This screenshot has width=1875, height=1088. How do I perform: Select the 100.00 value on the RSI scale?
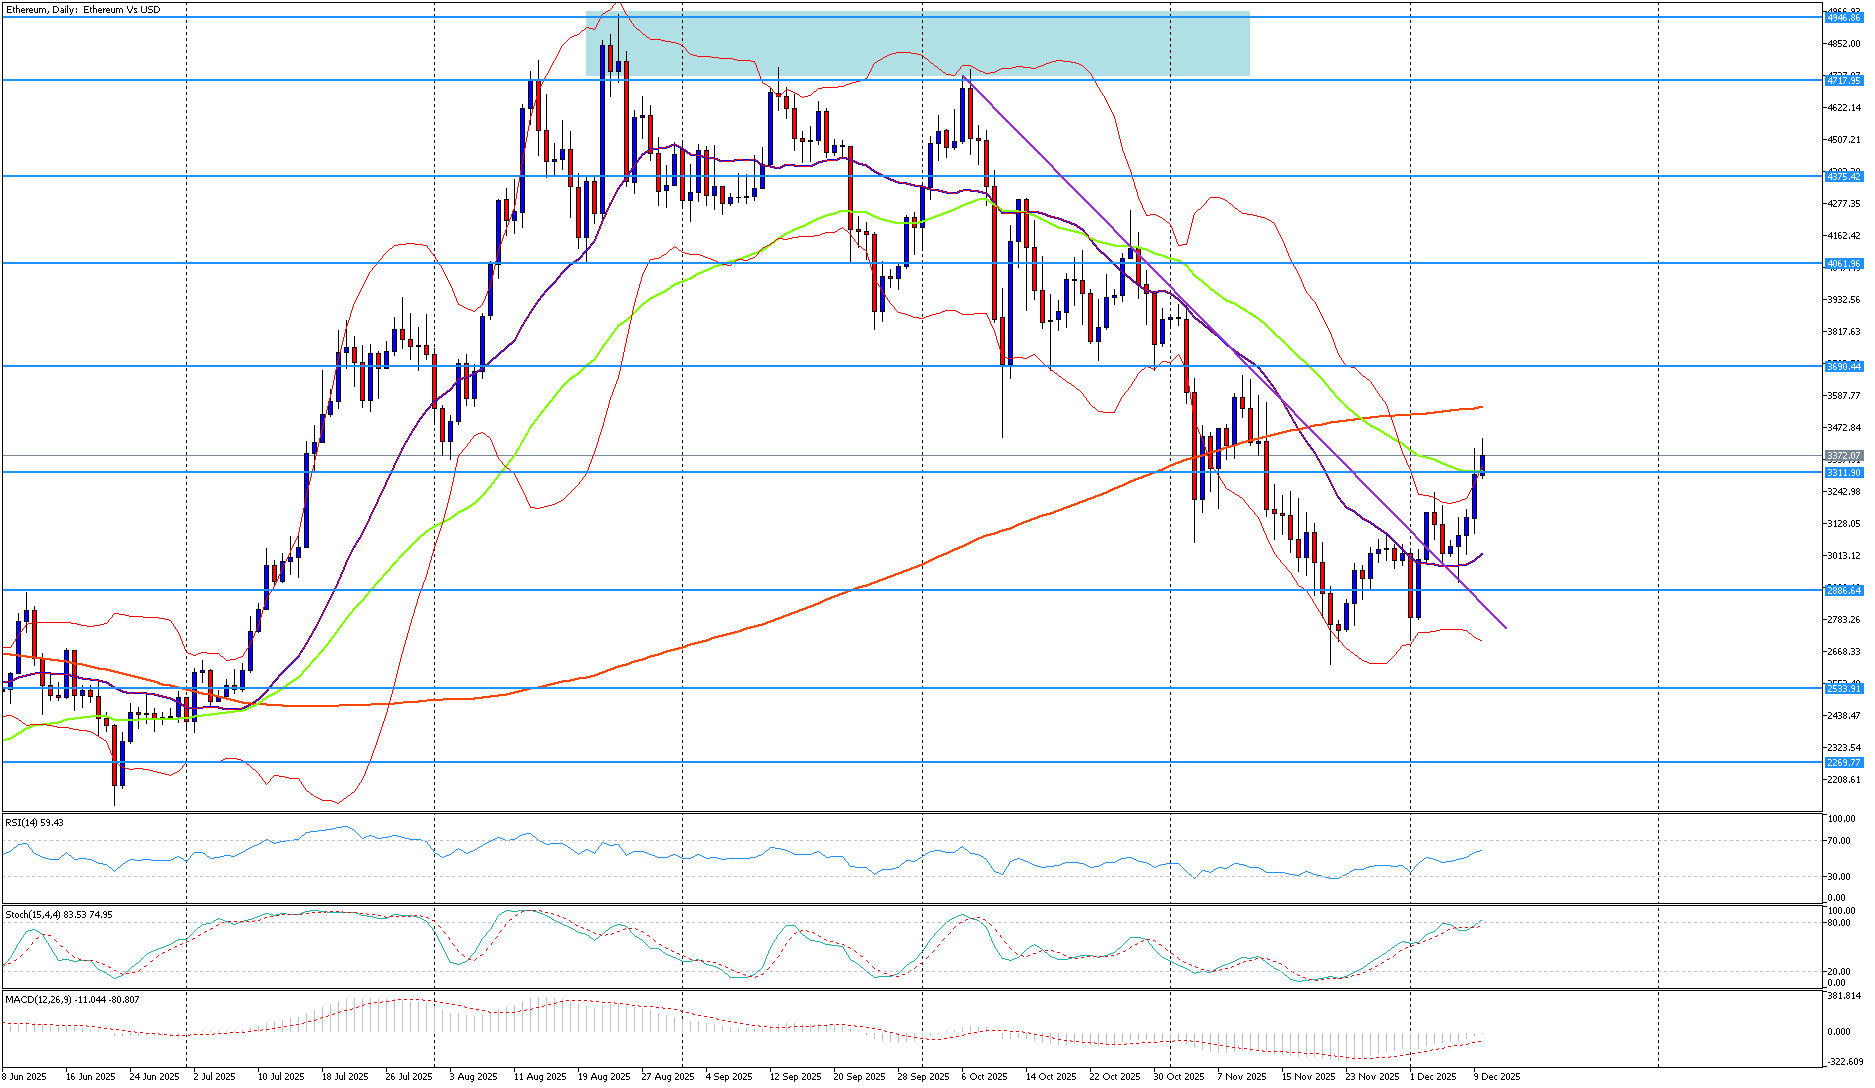(1842, 819)
